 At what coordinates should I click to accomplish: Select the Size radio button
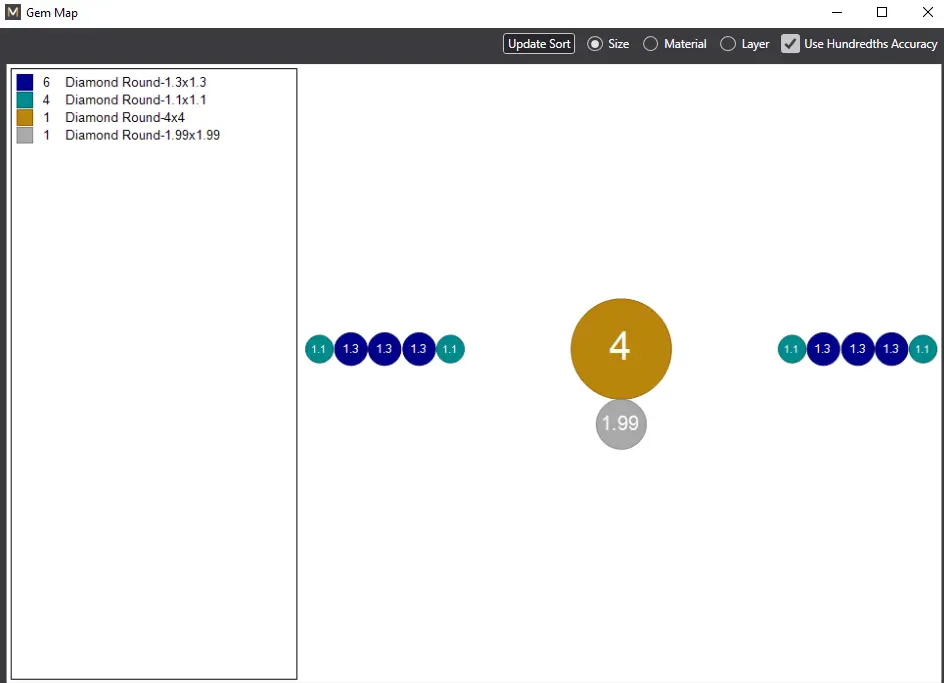pyautogui.click(x=596, y=44)
